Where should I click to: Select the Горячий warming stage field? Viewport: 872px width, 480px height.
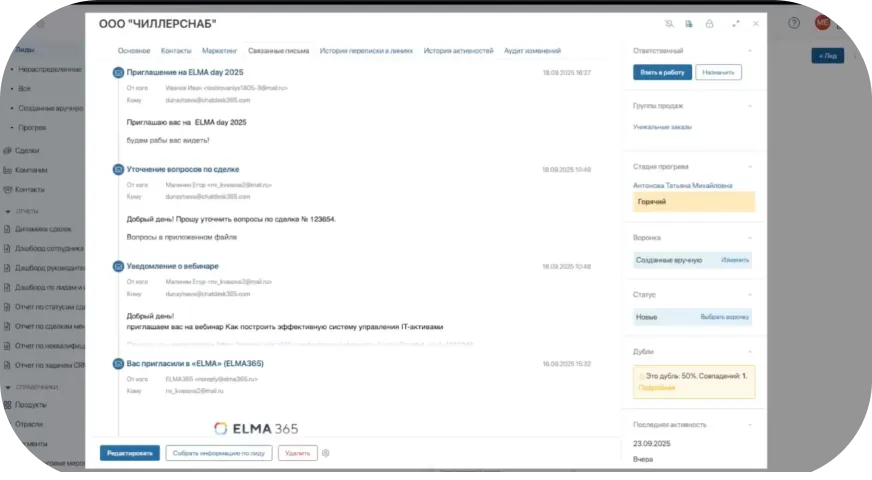[x=694, y=202]
